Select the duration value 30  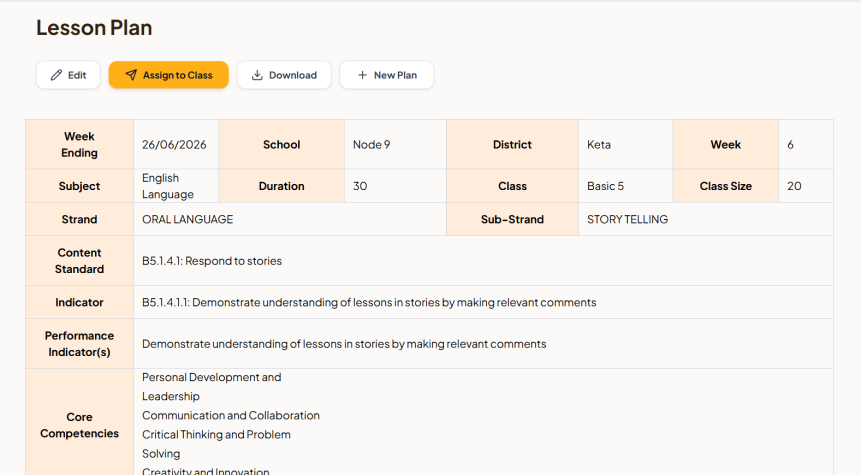pos(360,186)
